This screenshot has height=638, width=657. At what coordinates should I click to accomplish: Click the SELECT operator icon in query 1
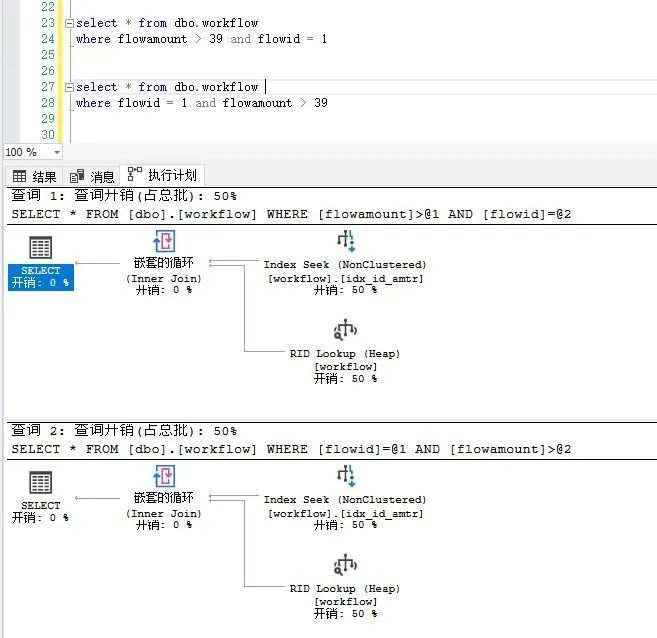click(x=41, y=248)
